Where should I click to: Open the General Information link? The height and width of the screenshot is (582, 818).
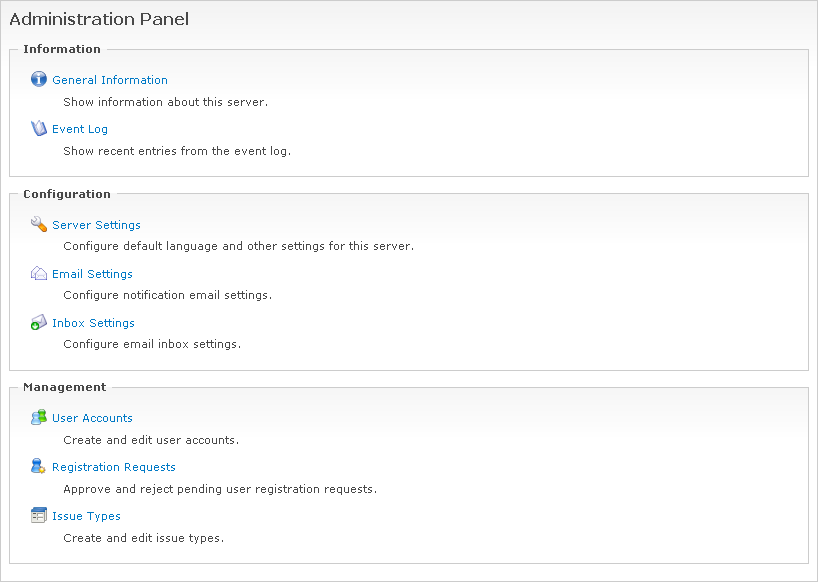110,80
